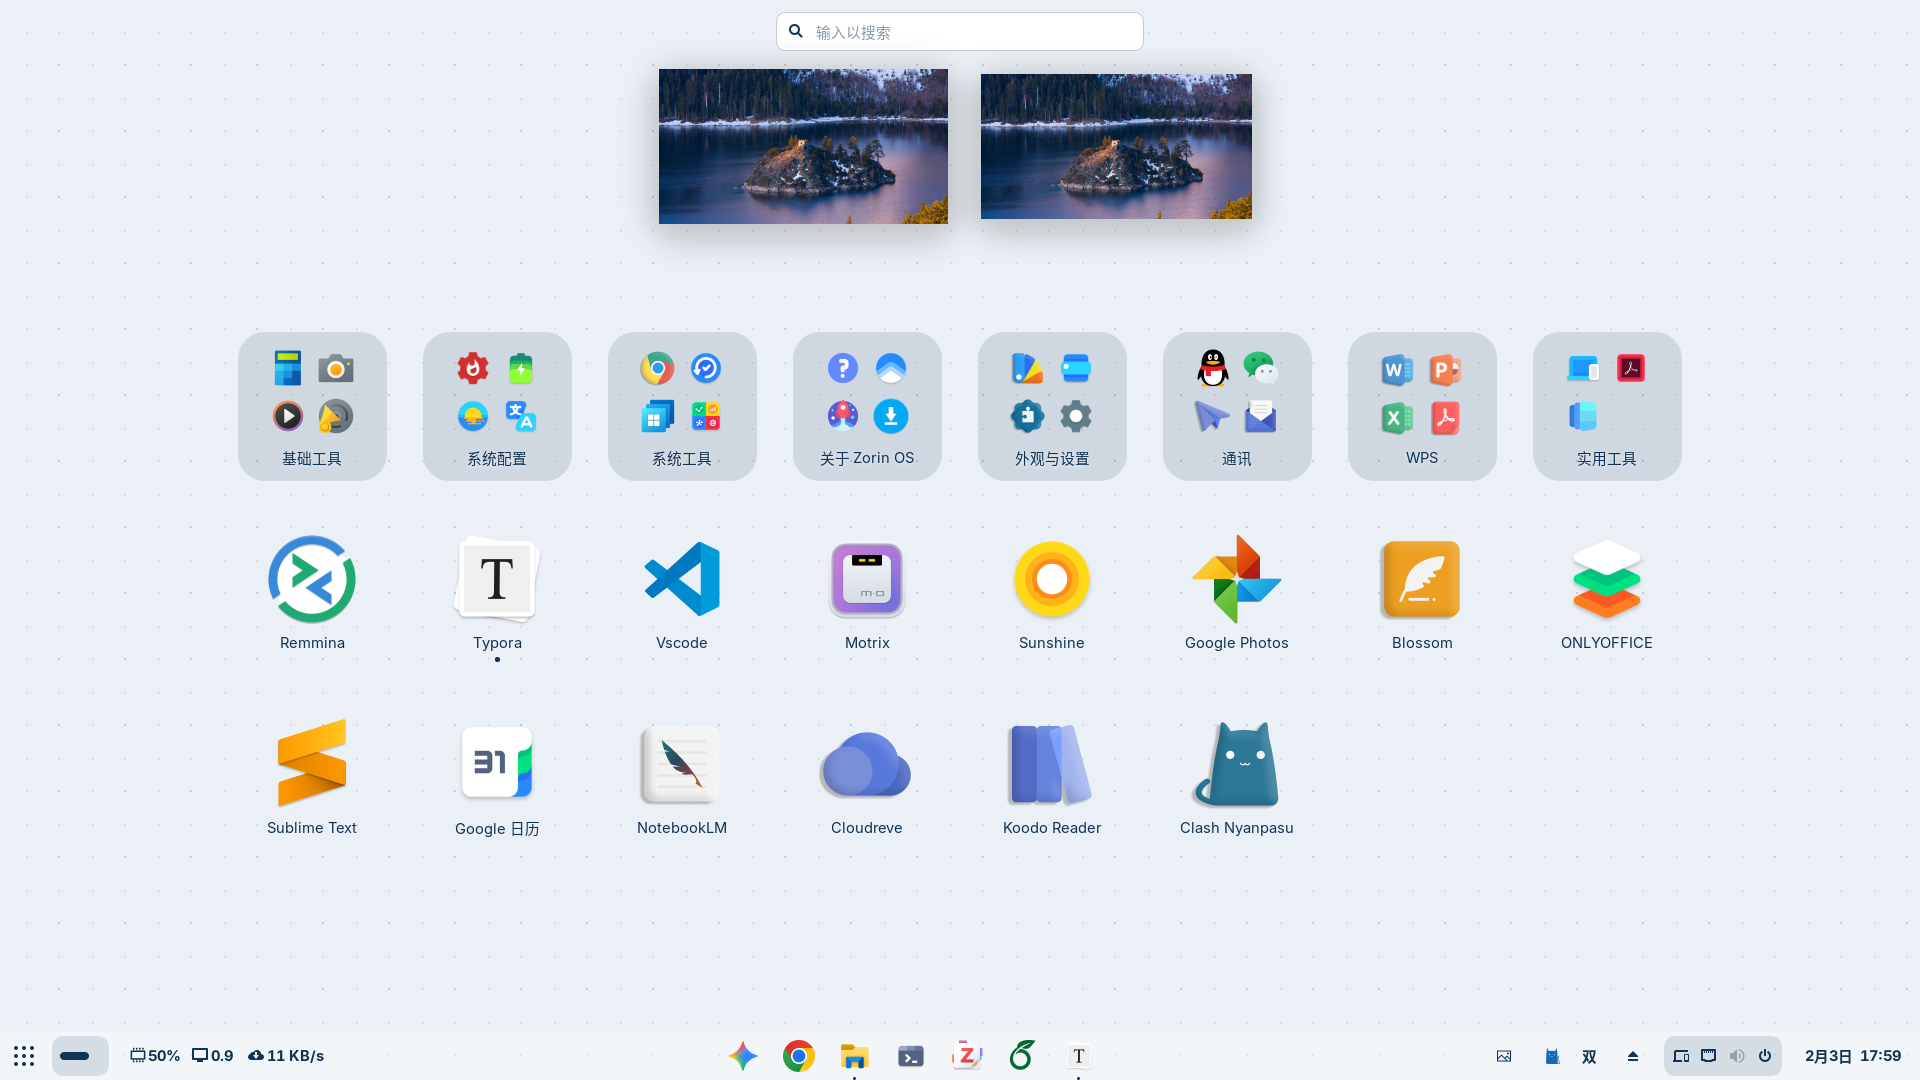Start the Motrix download manager
1920x1080 pixels.
[867, 580]
